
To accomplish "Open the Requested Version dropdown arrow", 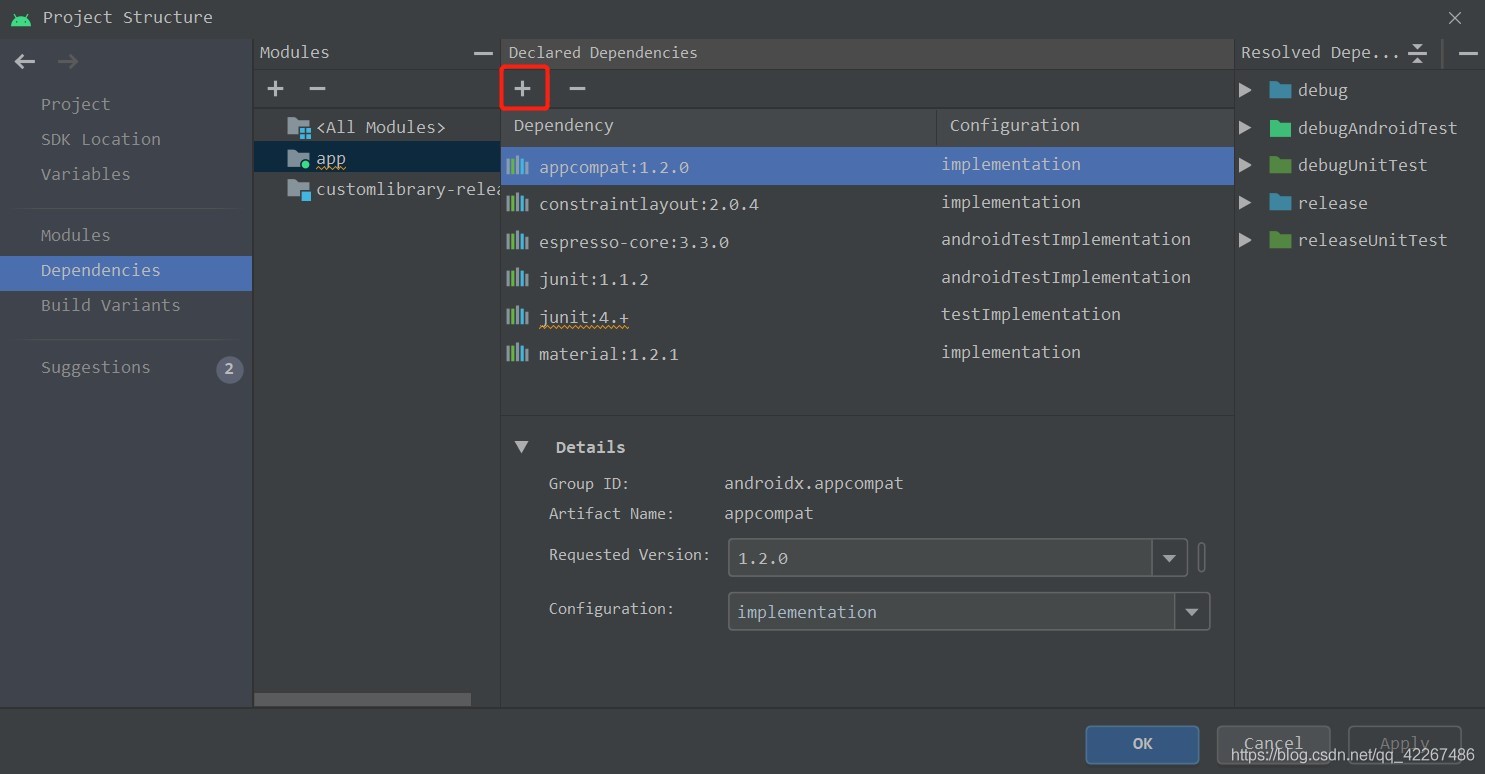I will (x=1169, y=558).
